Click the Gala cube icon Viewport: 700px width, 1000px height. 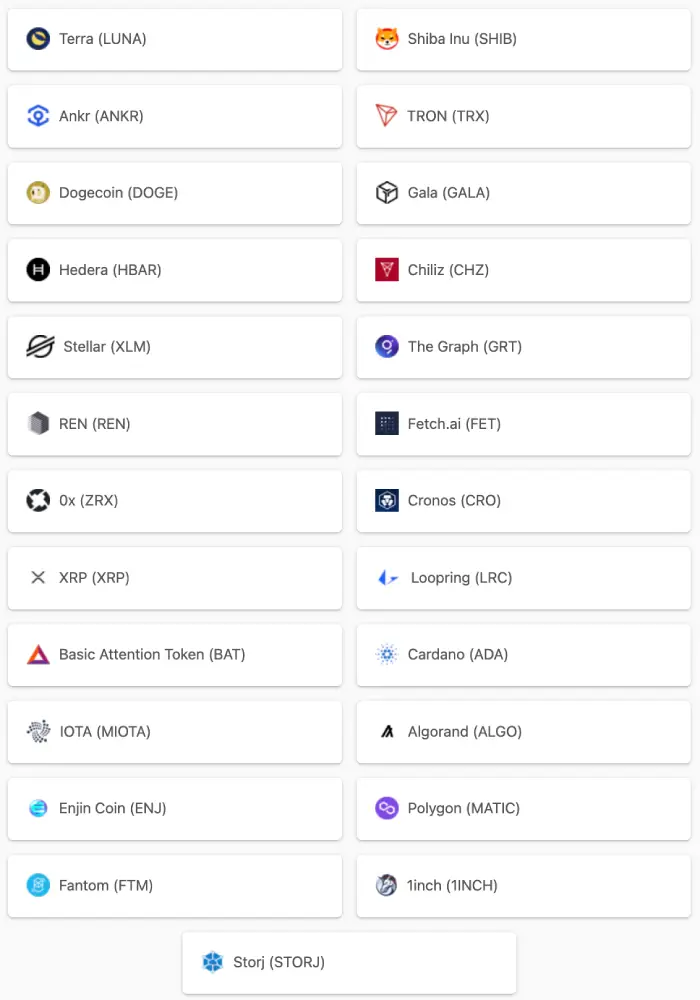pos(387,193)
